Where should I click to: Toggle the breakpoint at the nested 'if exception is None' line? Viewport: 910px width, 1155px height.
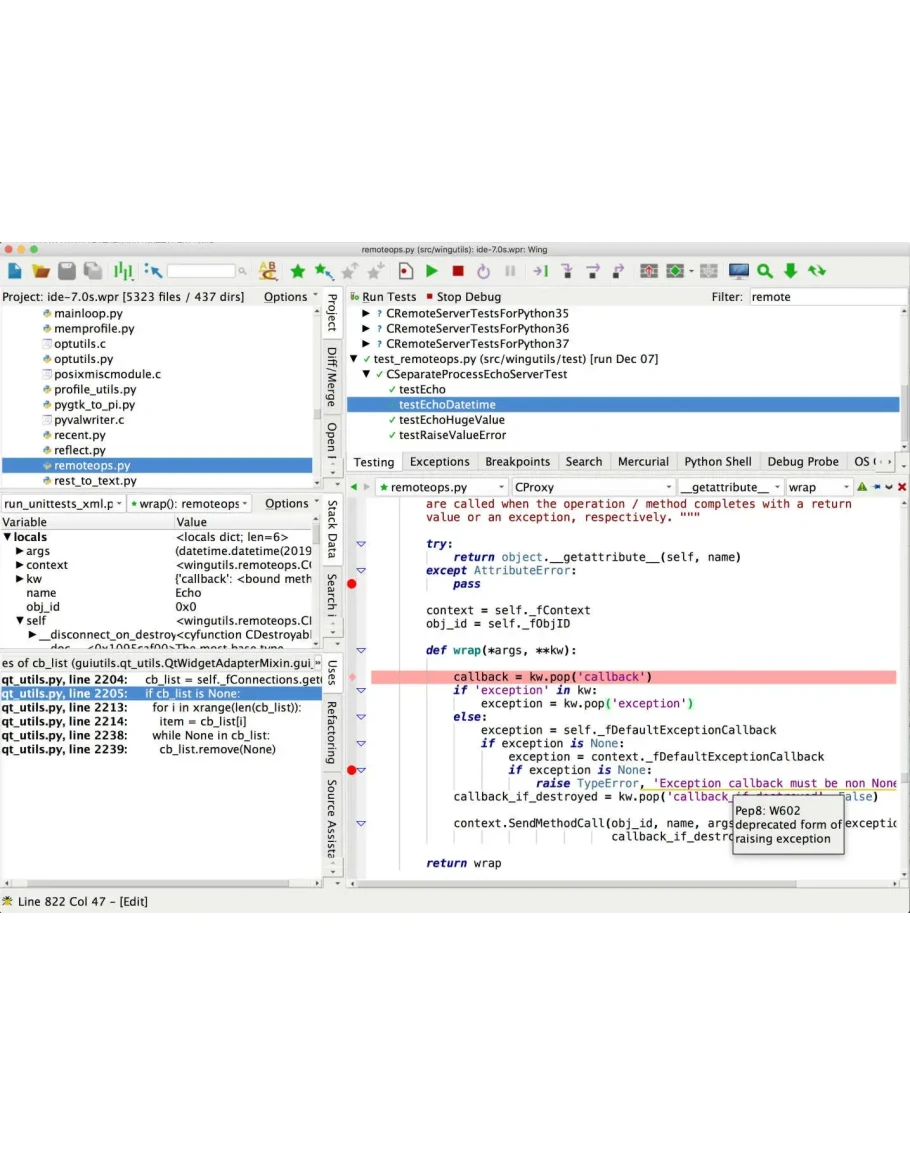pos(351,770)
